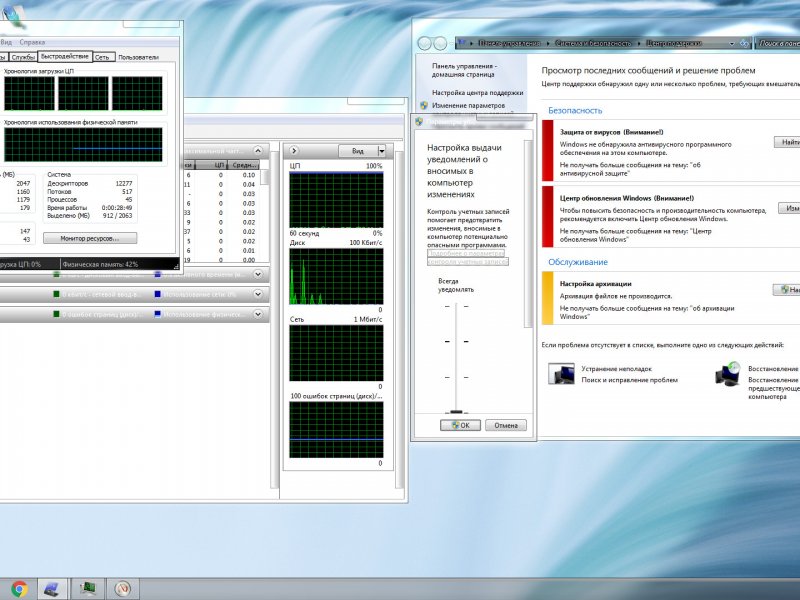The width and height of the screenshot is (800, 600).
Task: Click the blue network usage legend square
Action: click(x=158, y=294)
